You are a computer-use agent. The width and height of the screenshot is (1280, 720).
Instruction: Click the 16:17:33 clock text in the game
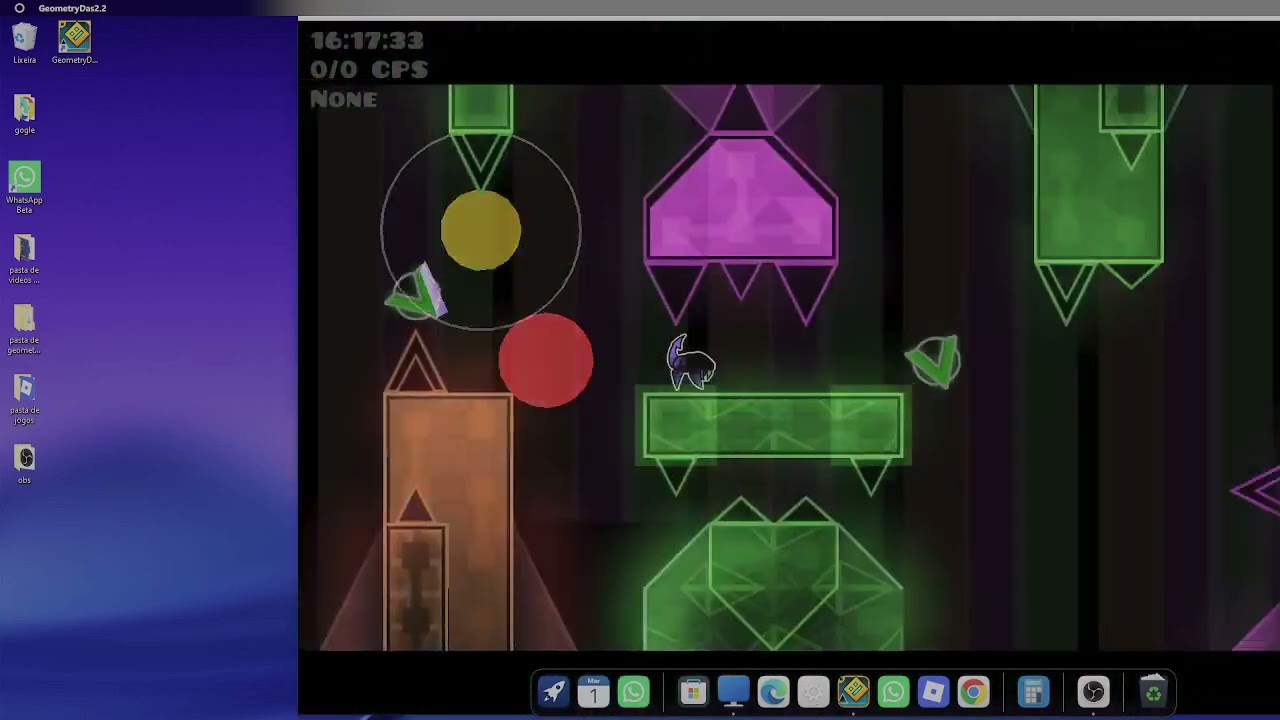click(x=367, y=41)
